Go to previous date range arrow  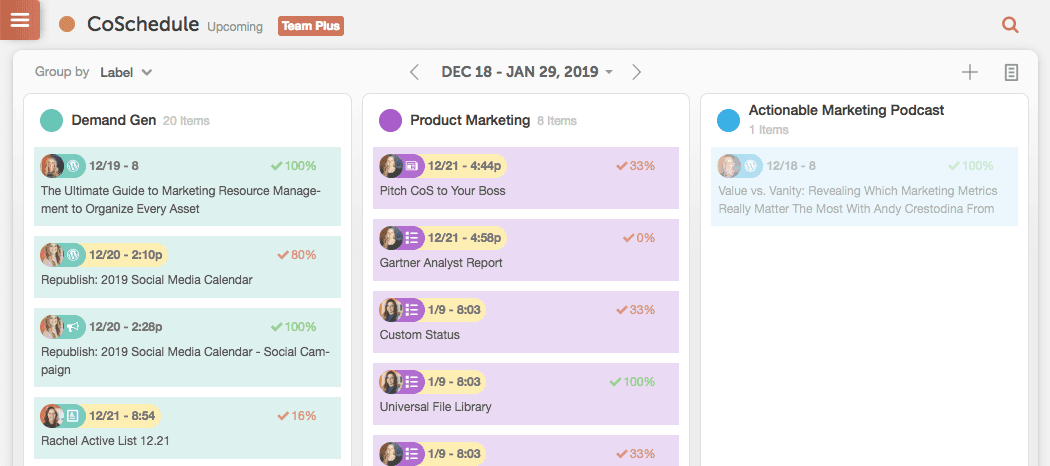coord(415,72)
